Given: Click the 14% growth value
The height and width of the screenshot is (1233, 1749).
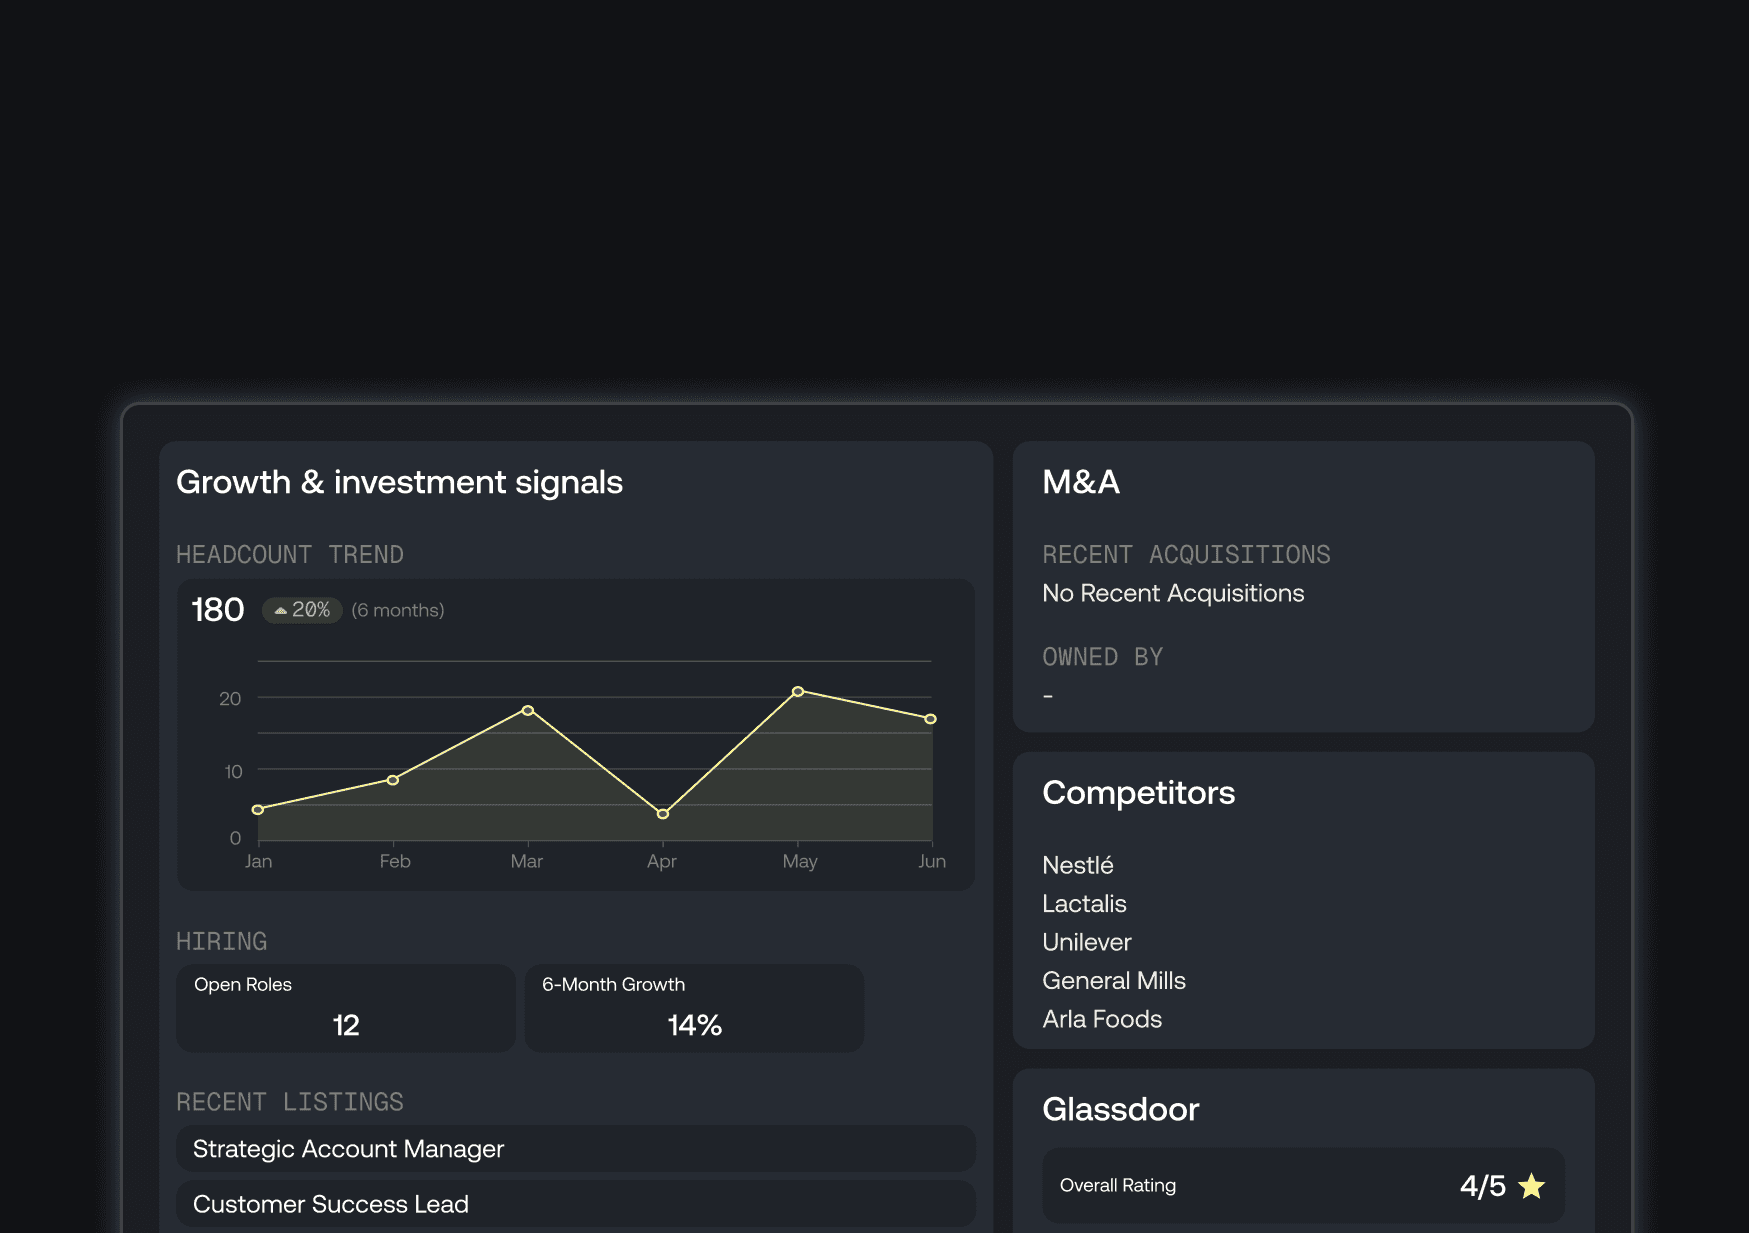Looking at the screenshot, I should point(694,1025).
